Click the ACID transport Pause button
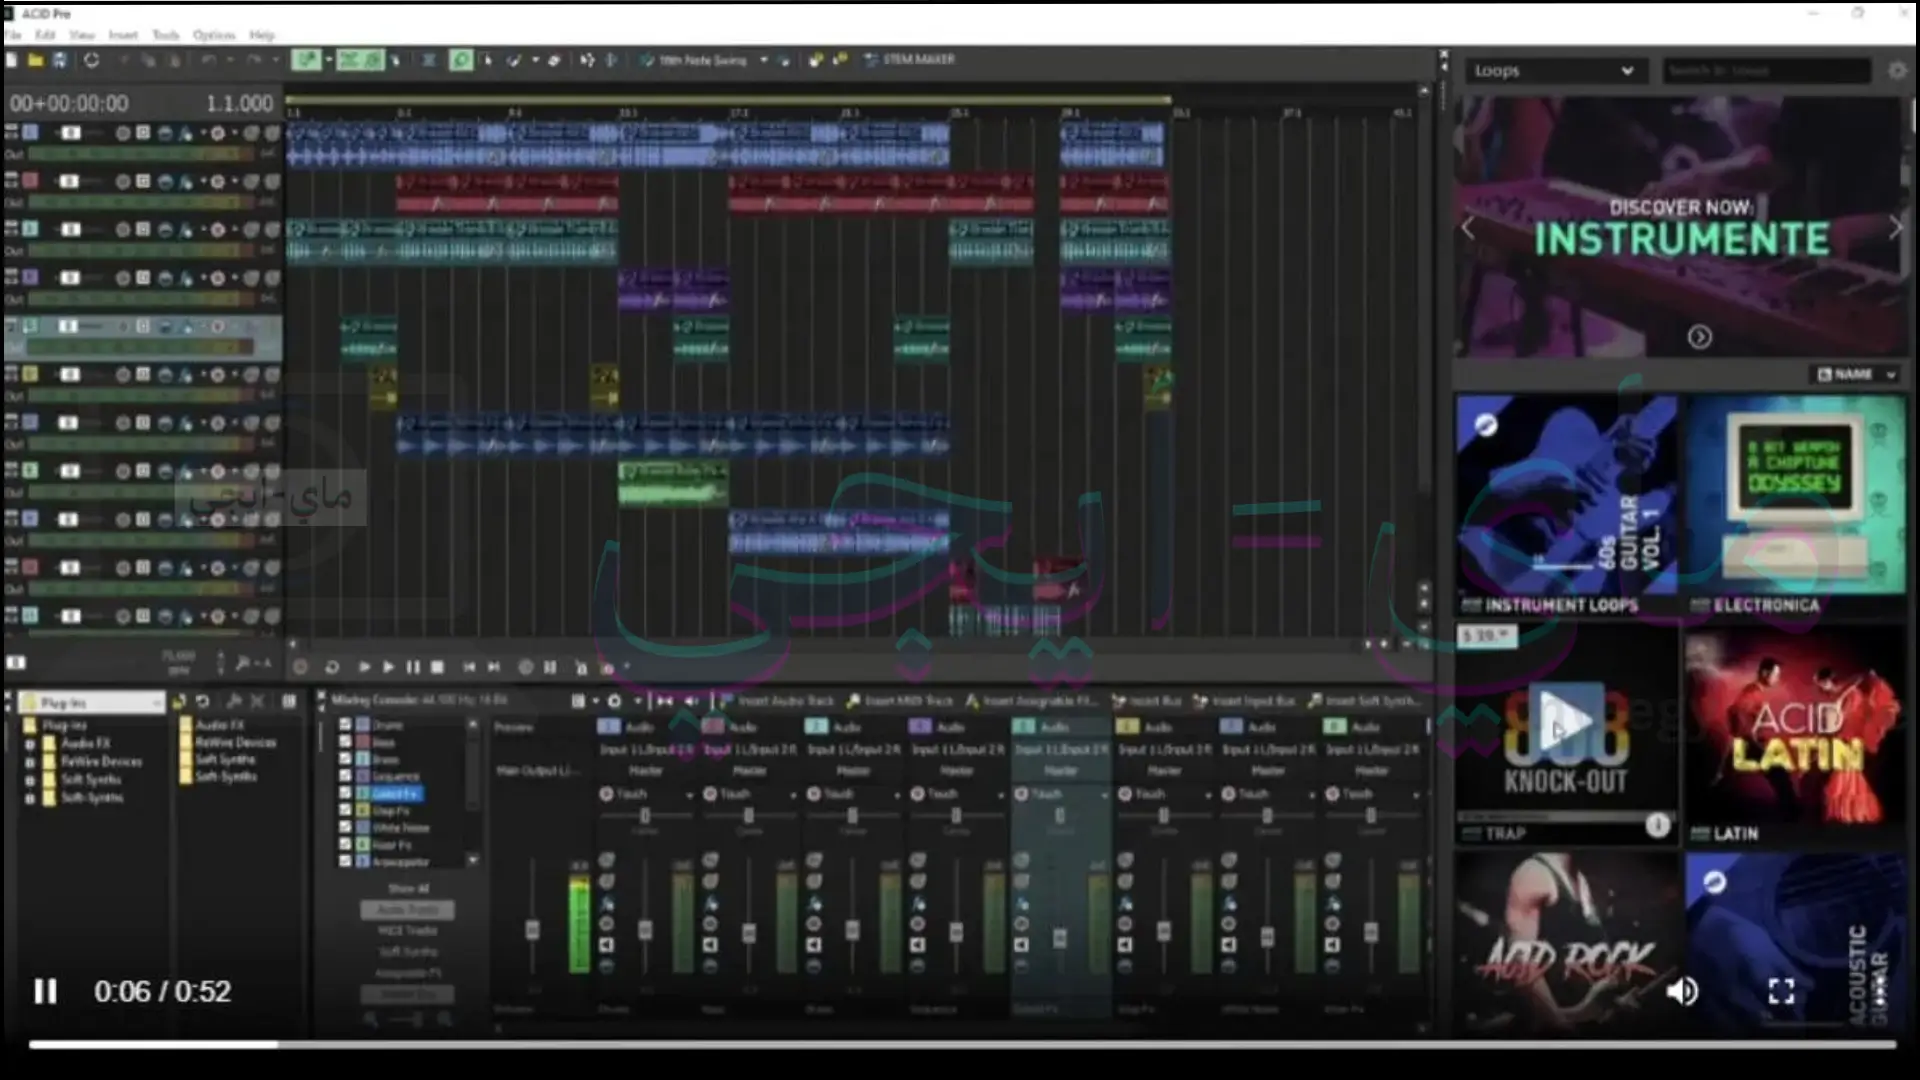 (x=413, y=667)
